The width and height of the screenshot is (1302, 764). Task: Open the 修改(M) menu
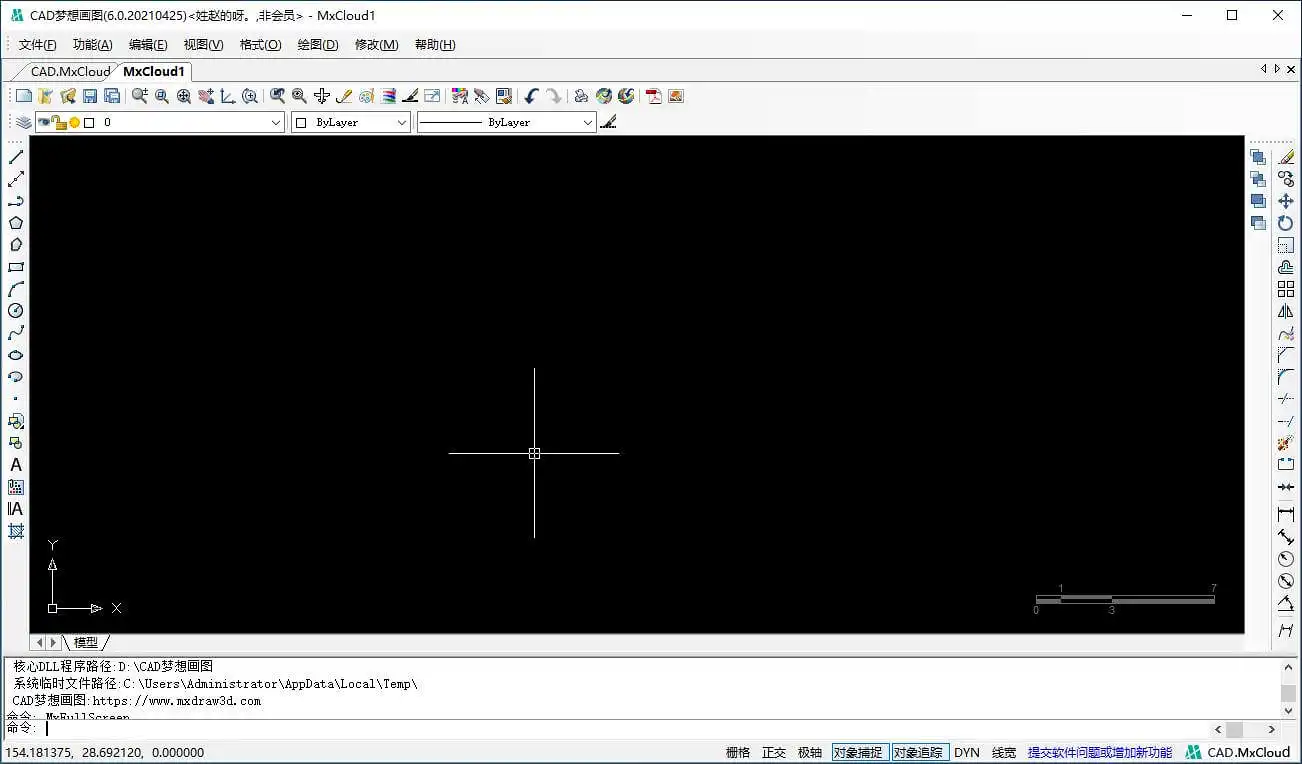click(377, 44)
